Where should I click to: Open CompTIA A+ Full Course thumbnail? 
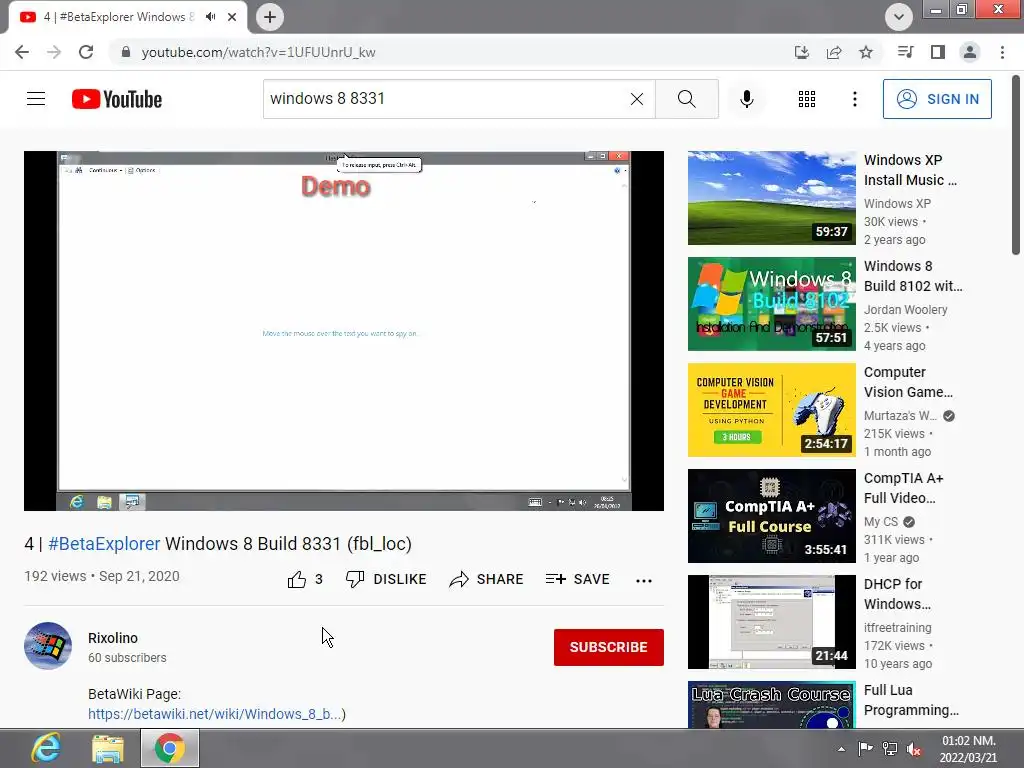(771, 516)
